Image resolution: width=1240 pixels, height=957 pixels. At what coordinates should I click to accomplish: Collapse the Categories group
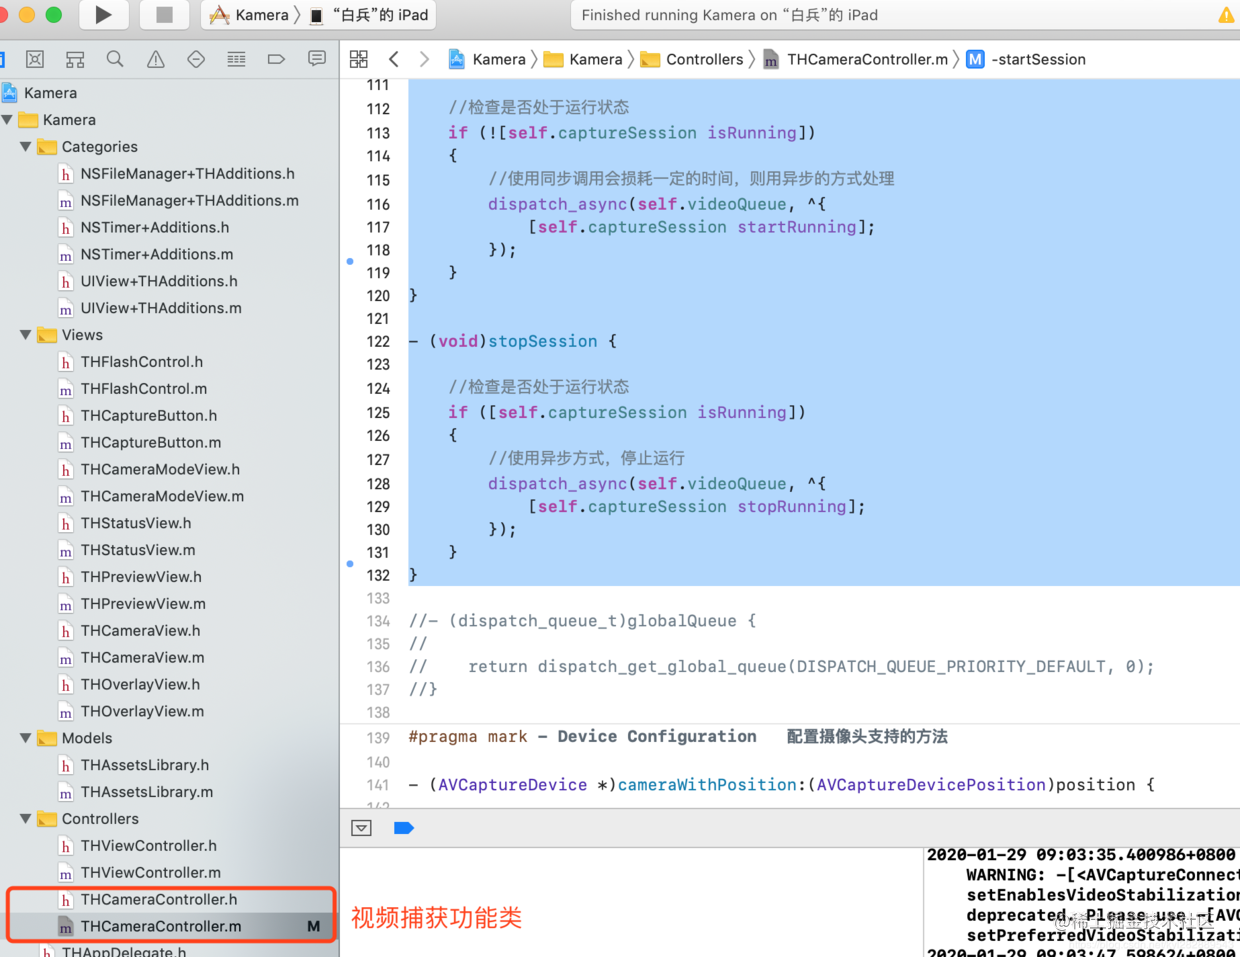pos(24,146)
